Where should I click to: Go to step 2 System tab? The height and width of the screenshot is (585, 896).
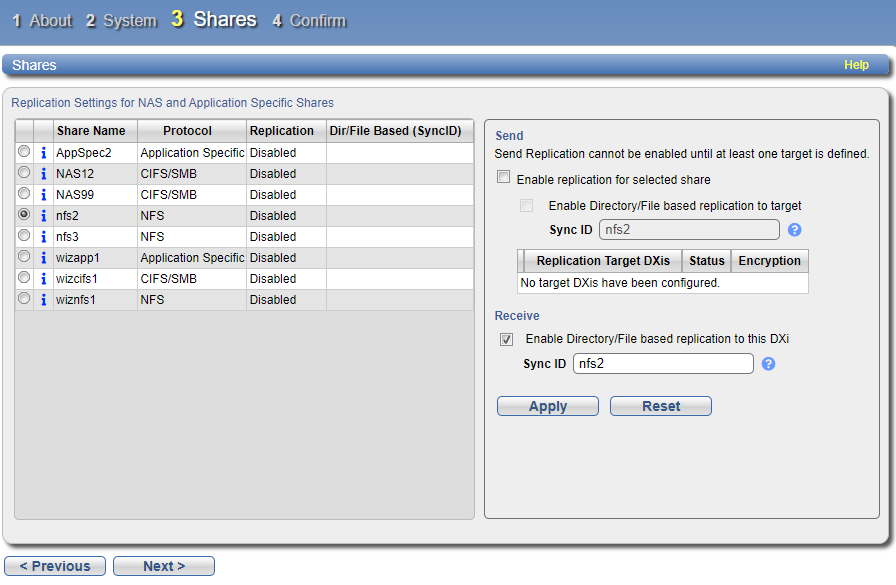[x=121, y=20]
